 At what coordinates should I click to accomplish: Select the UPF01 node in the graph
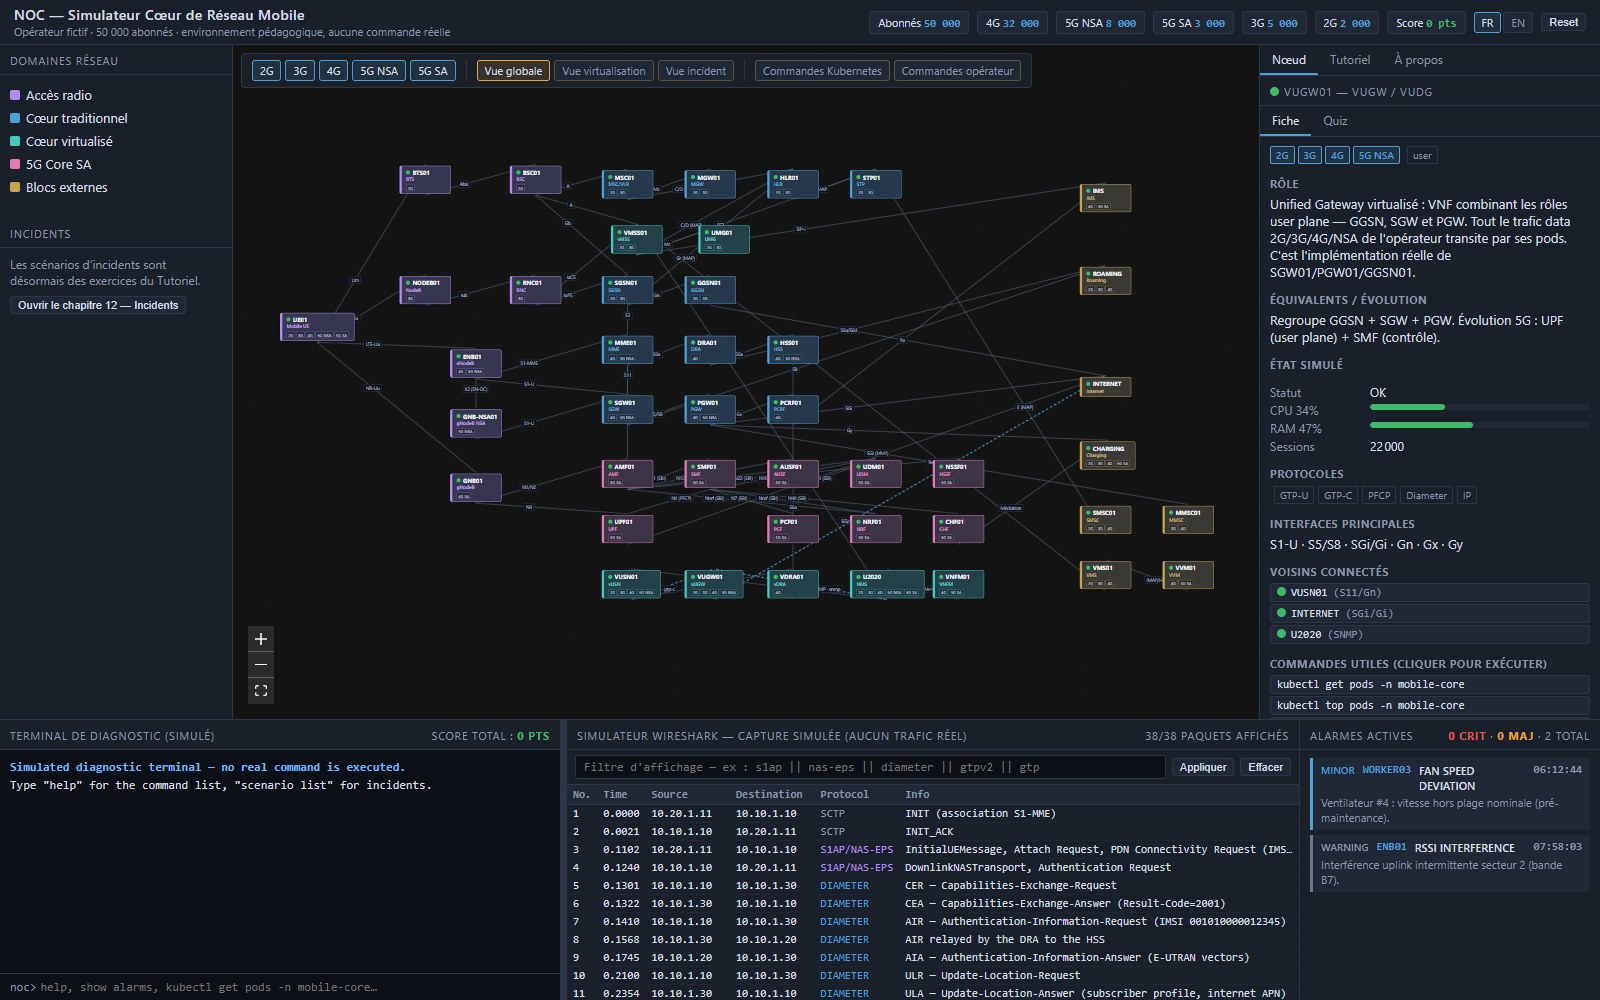pyautogui.click(x=627, y=529)
